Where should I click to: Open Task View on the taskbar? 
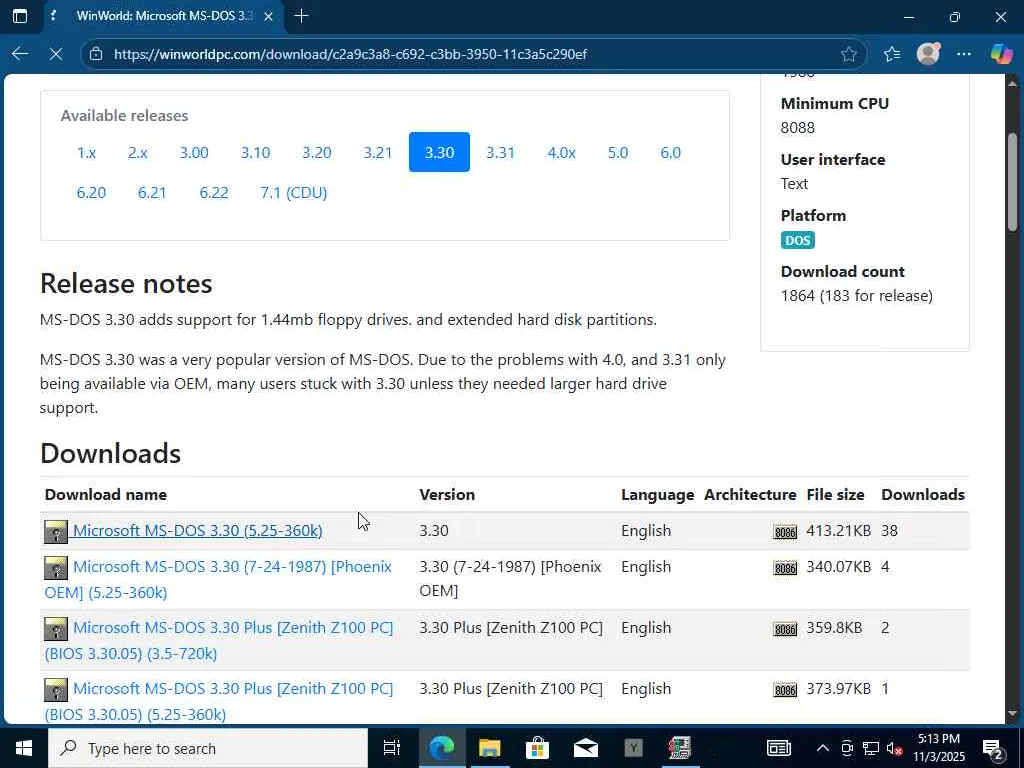(391, 748)
